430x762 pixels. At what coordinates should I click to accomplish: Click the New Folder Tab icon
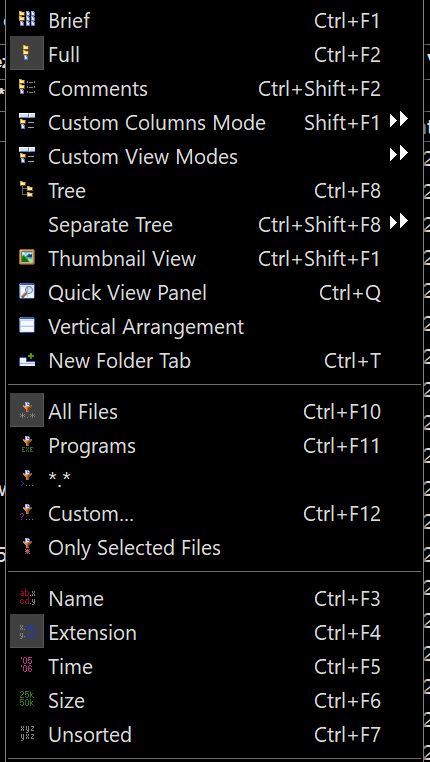click(x=27, y=360)
